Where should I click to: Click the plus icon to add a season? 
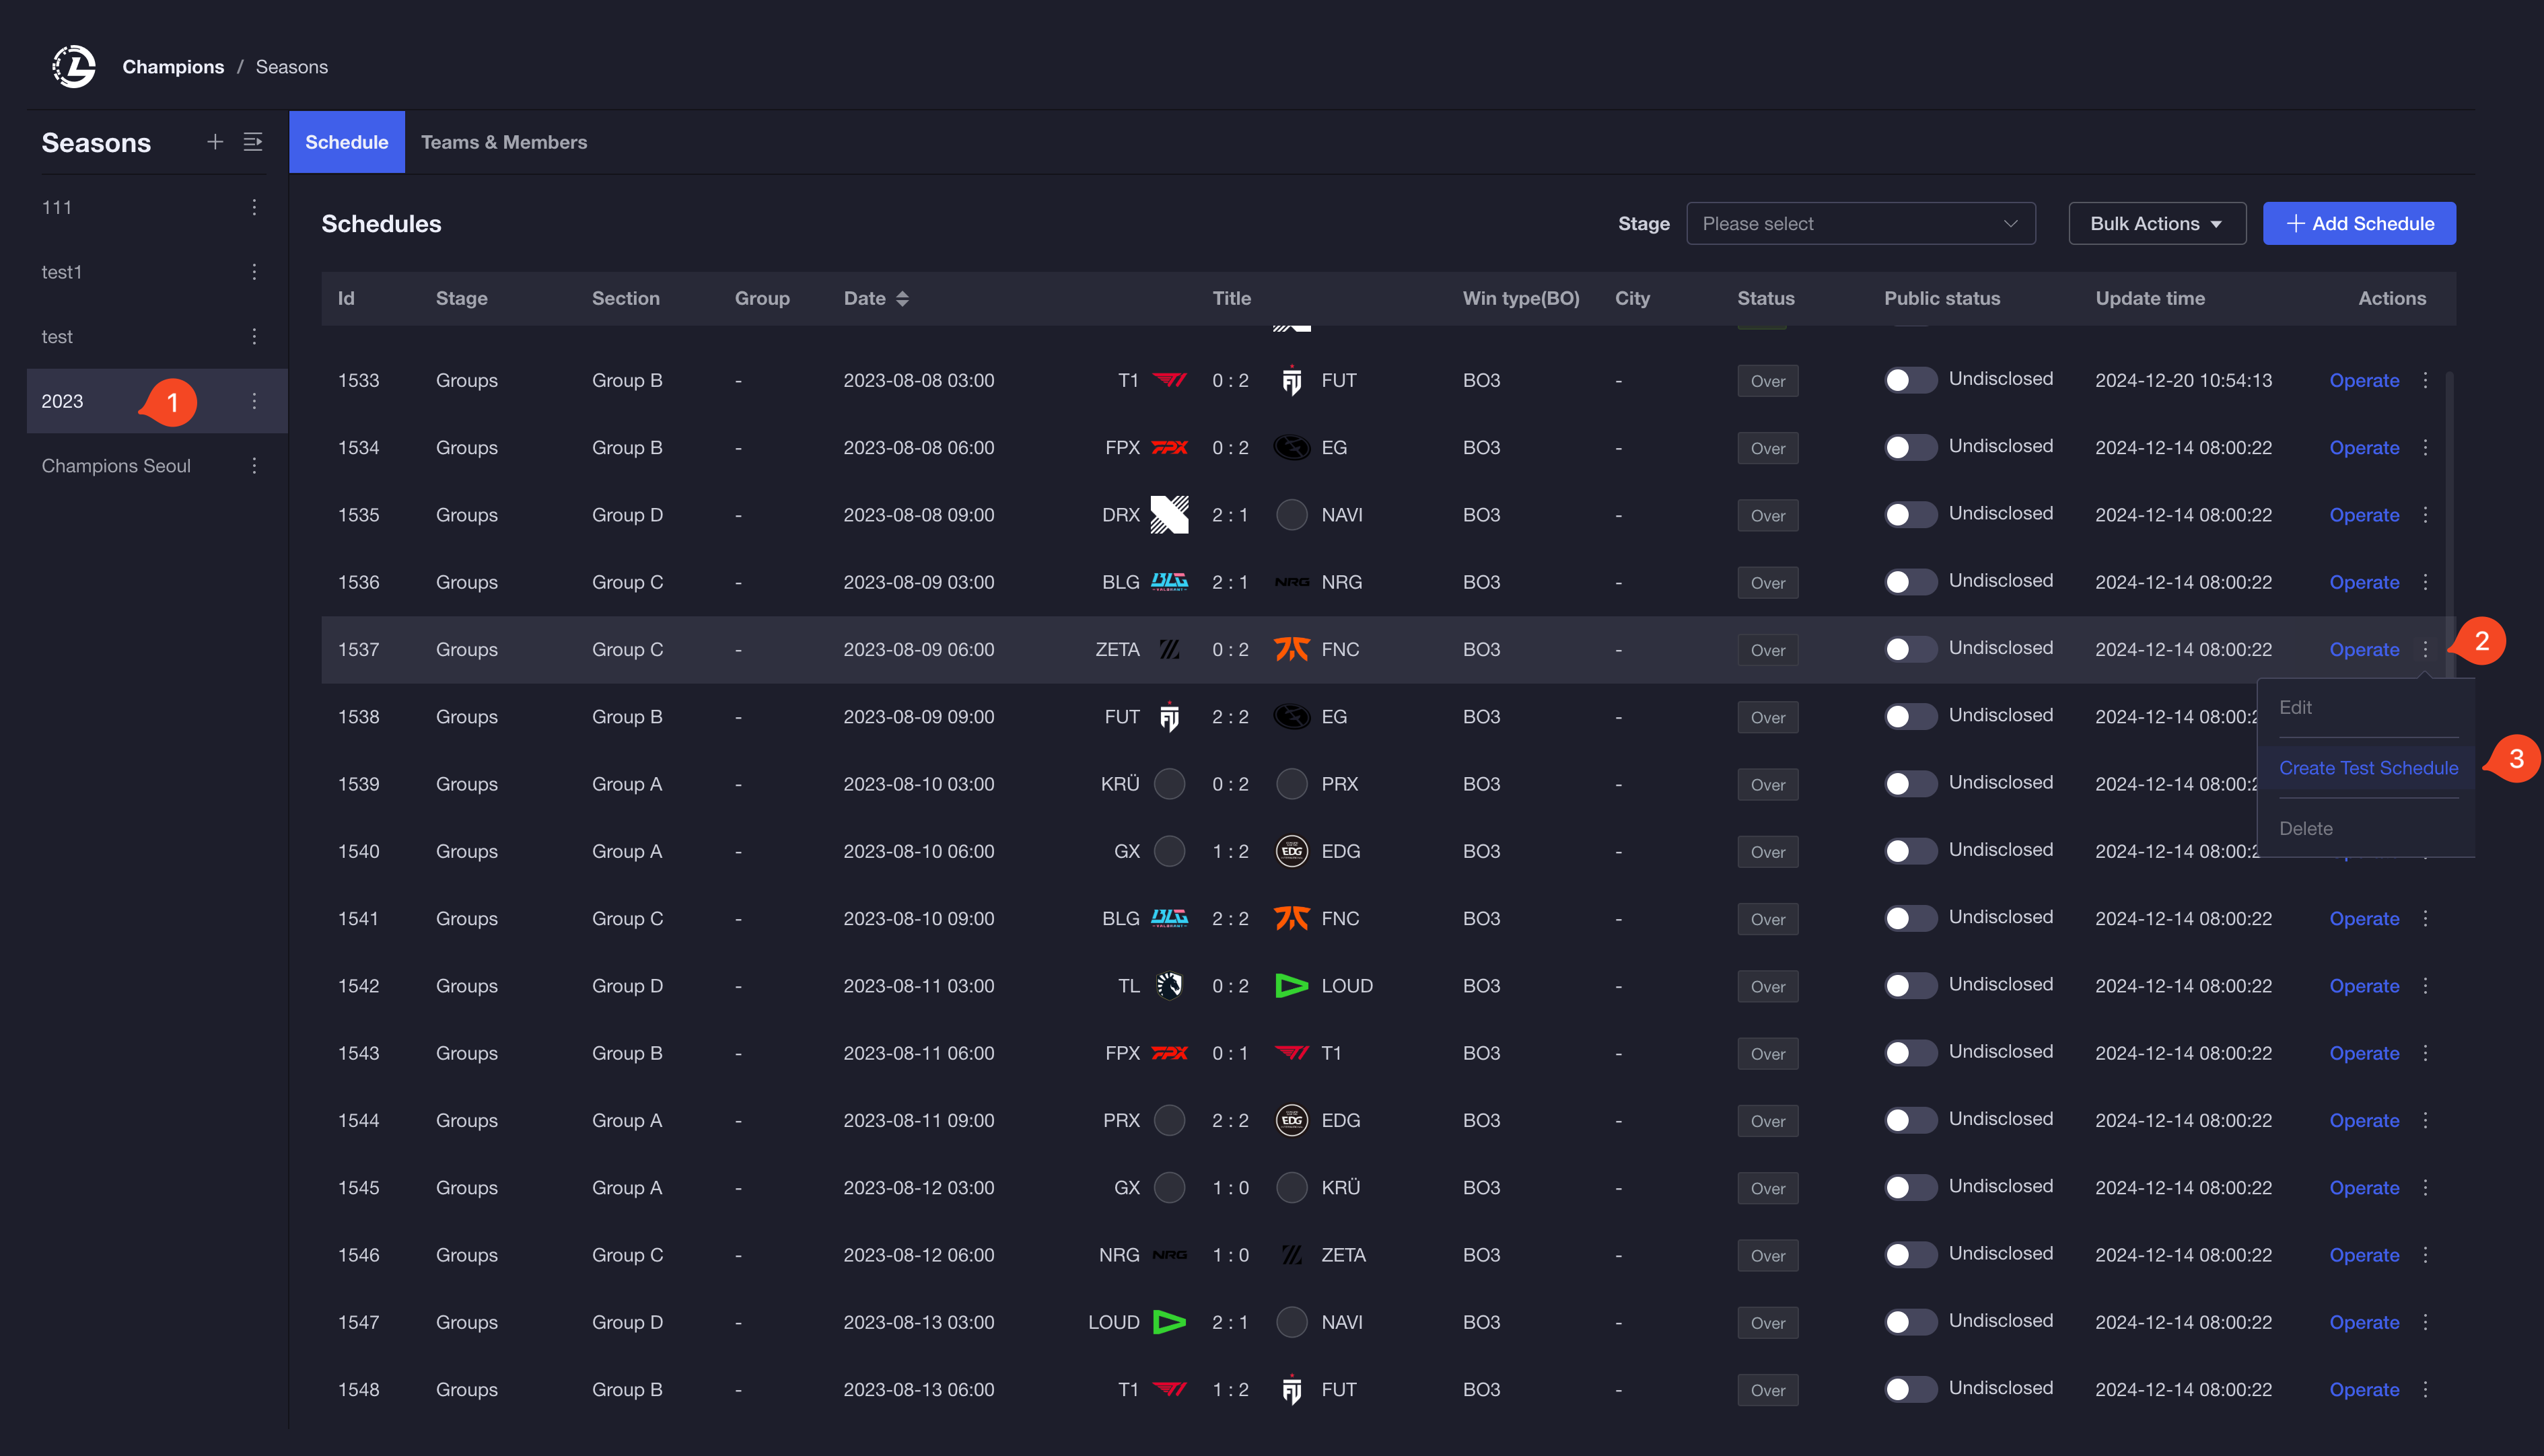[x=215, y=142]
